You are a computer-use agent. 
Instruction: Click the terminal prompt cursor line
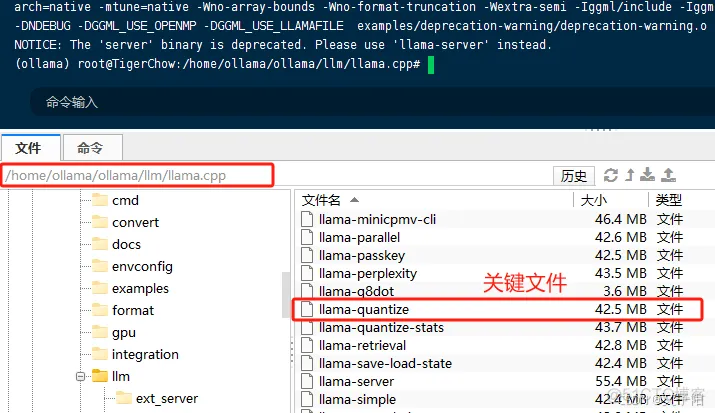[x=223, y=64]
